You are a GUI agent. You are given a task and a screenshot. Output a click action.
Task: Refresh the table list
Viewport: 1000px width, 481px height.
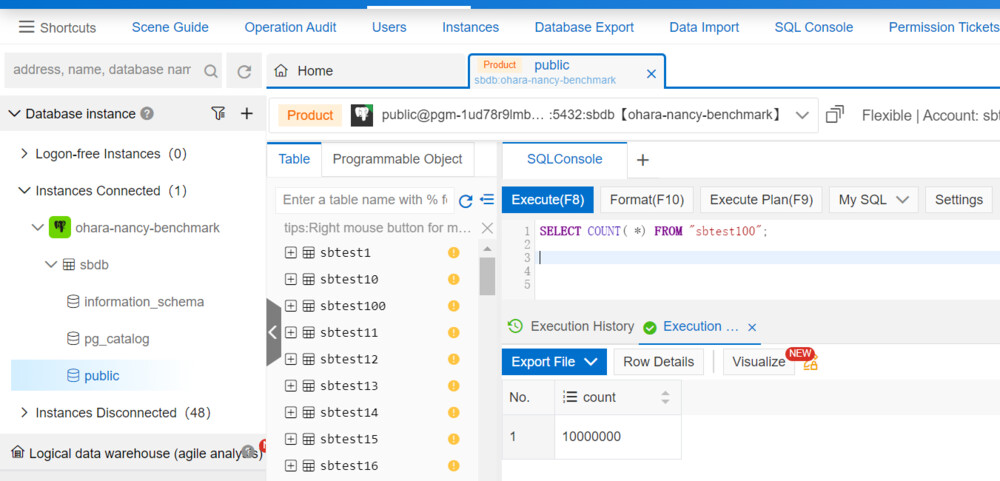coord(465,200)
